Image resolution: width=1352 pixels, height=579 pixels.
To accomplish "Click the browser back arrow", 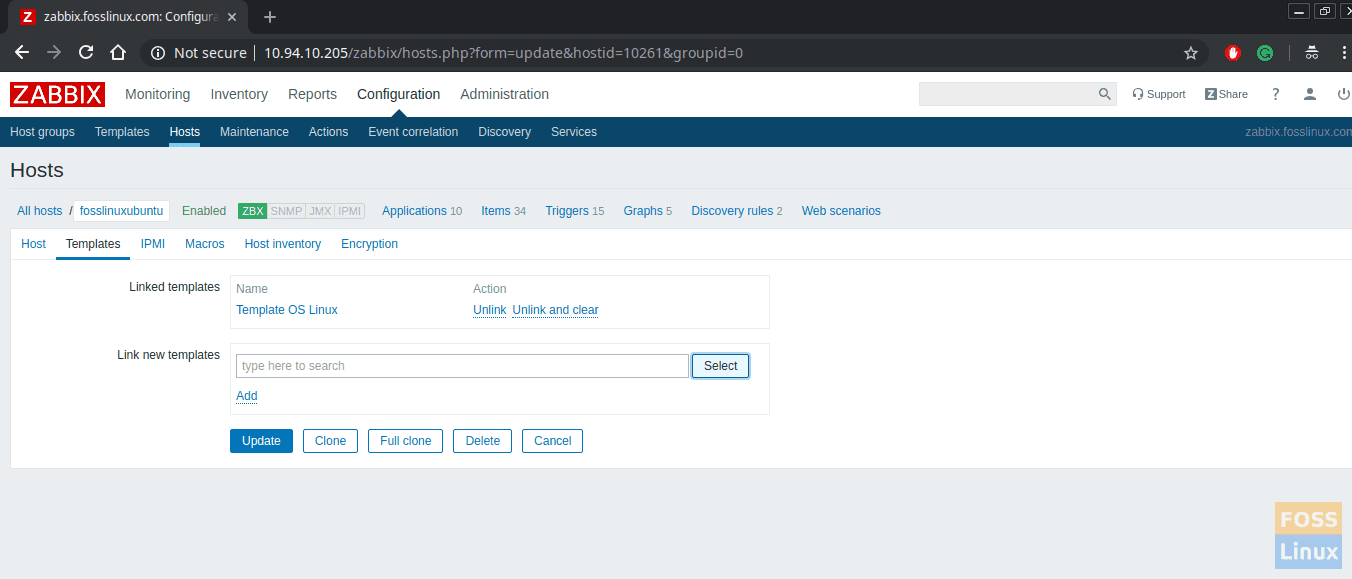I will [x=22, y=53].
